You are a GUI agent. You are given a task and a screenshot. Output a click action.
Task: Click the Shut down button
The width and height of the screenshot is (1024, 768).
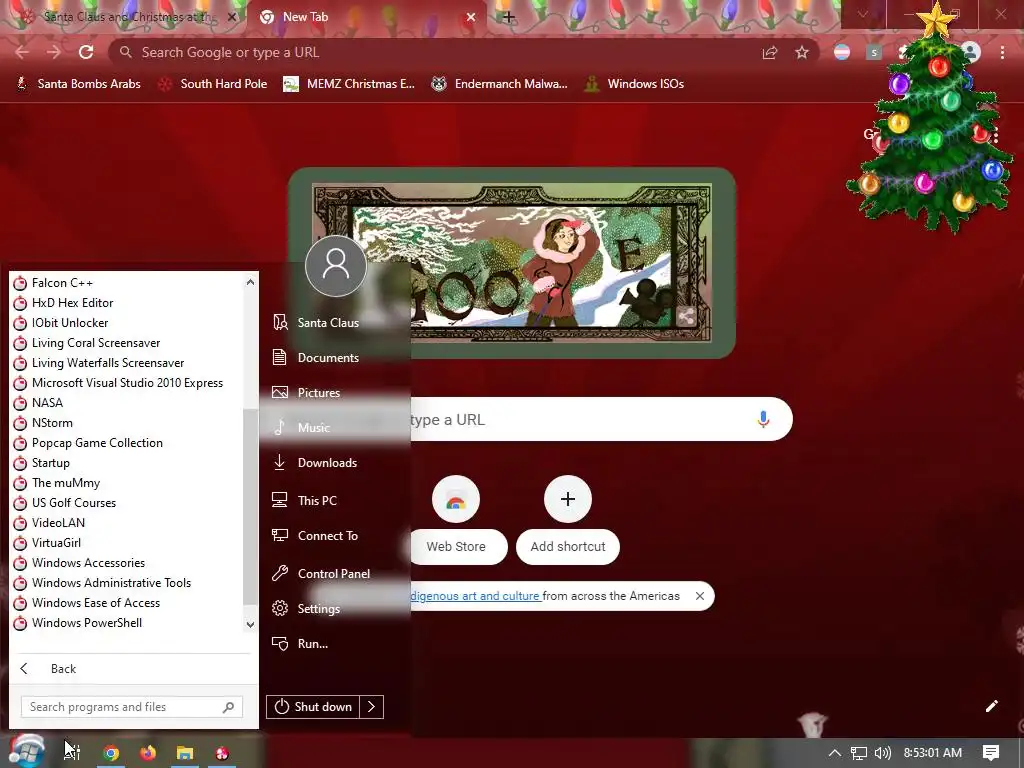[313, 707]
